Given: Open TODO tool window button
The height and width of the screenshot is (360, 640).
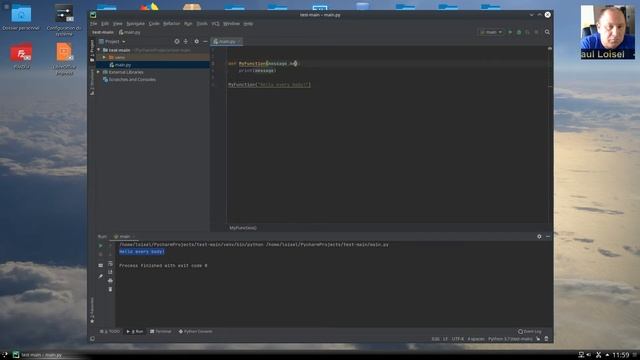Looking at the screenshot, I should coord(111,331).
